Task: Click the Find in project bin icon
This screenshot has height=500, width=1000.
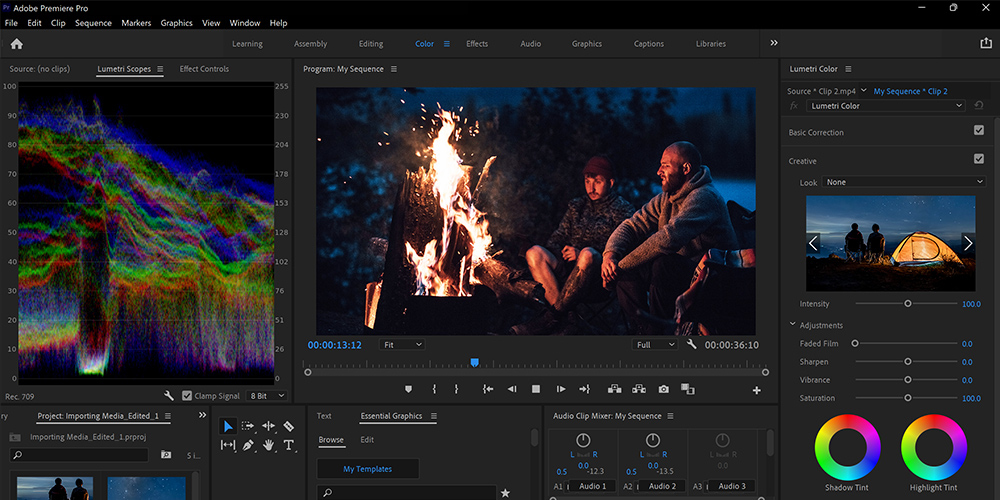Action: coord(166,455)
